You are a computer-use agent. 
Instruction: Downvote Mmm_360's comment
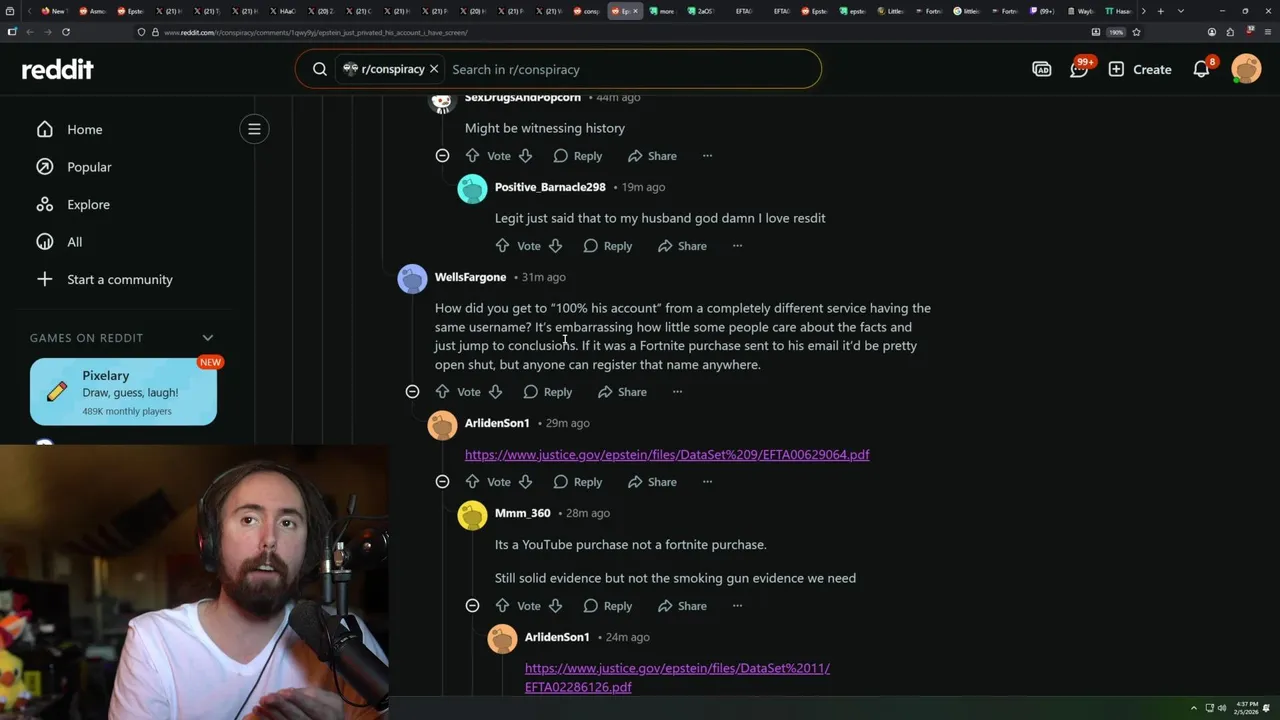pos(555,606)
